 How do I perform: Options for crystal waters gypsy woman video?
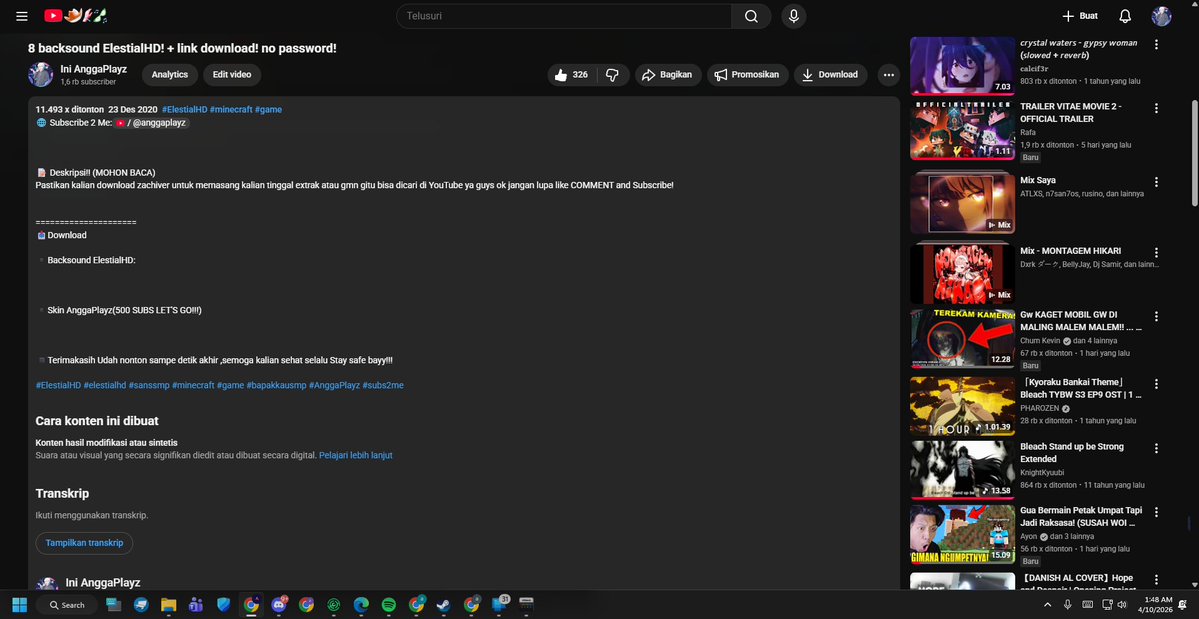[x=1156, y=44]
